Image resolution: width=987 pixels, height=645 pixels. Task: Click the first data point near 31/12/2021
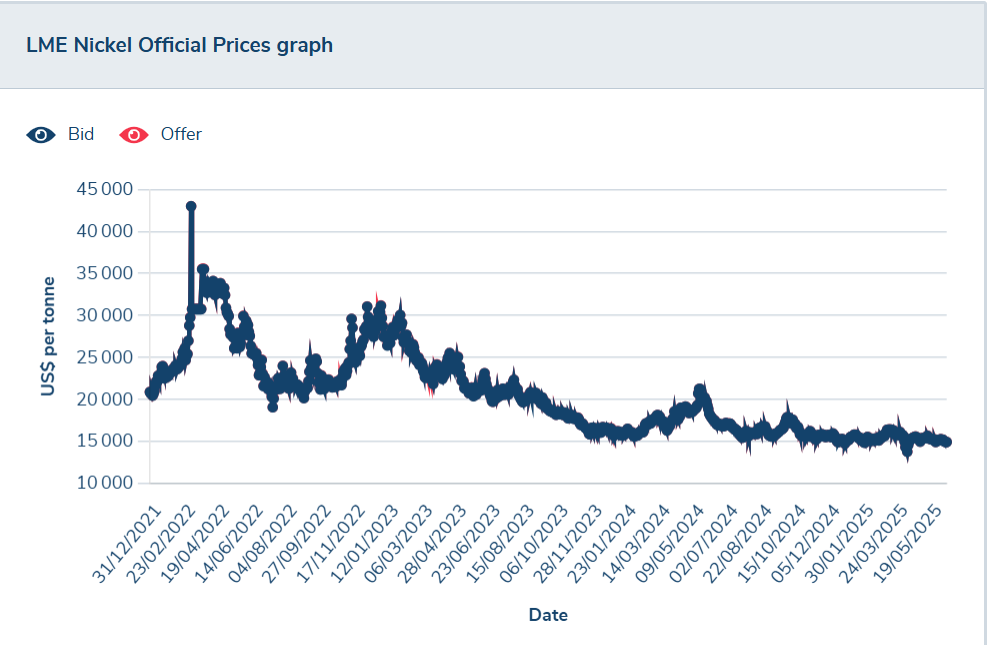coord(150,392)
